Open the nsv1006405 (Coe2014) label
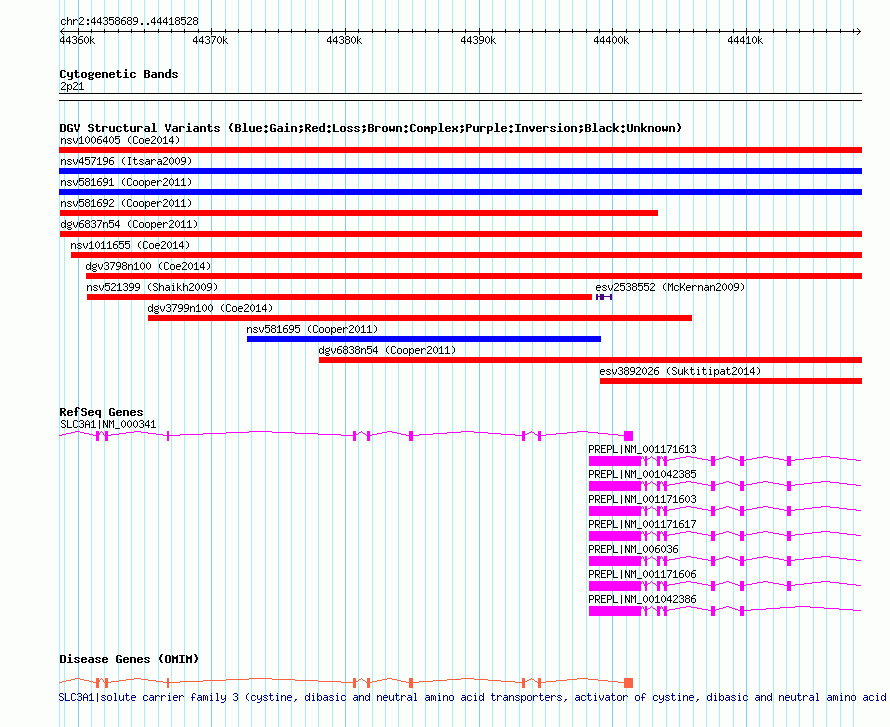The image size is (890, 727). point(120,140)
